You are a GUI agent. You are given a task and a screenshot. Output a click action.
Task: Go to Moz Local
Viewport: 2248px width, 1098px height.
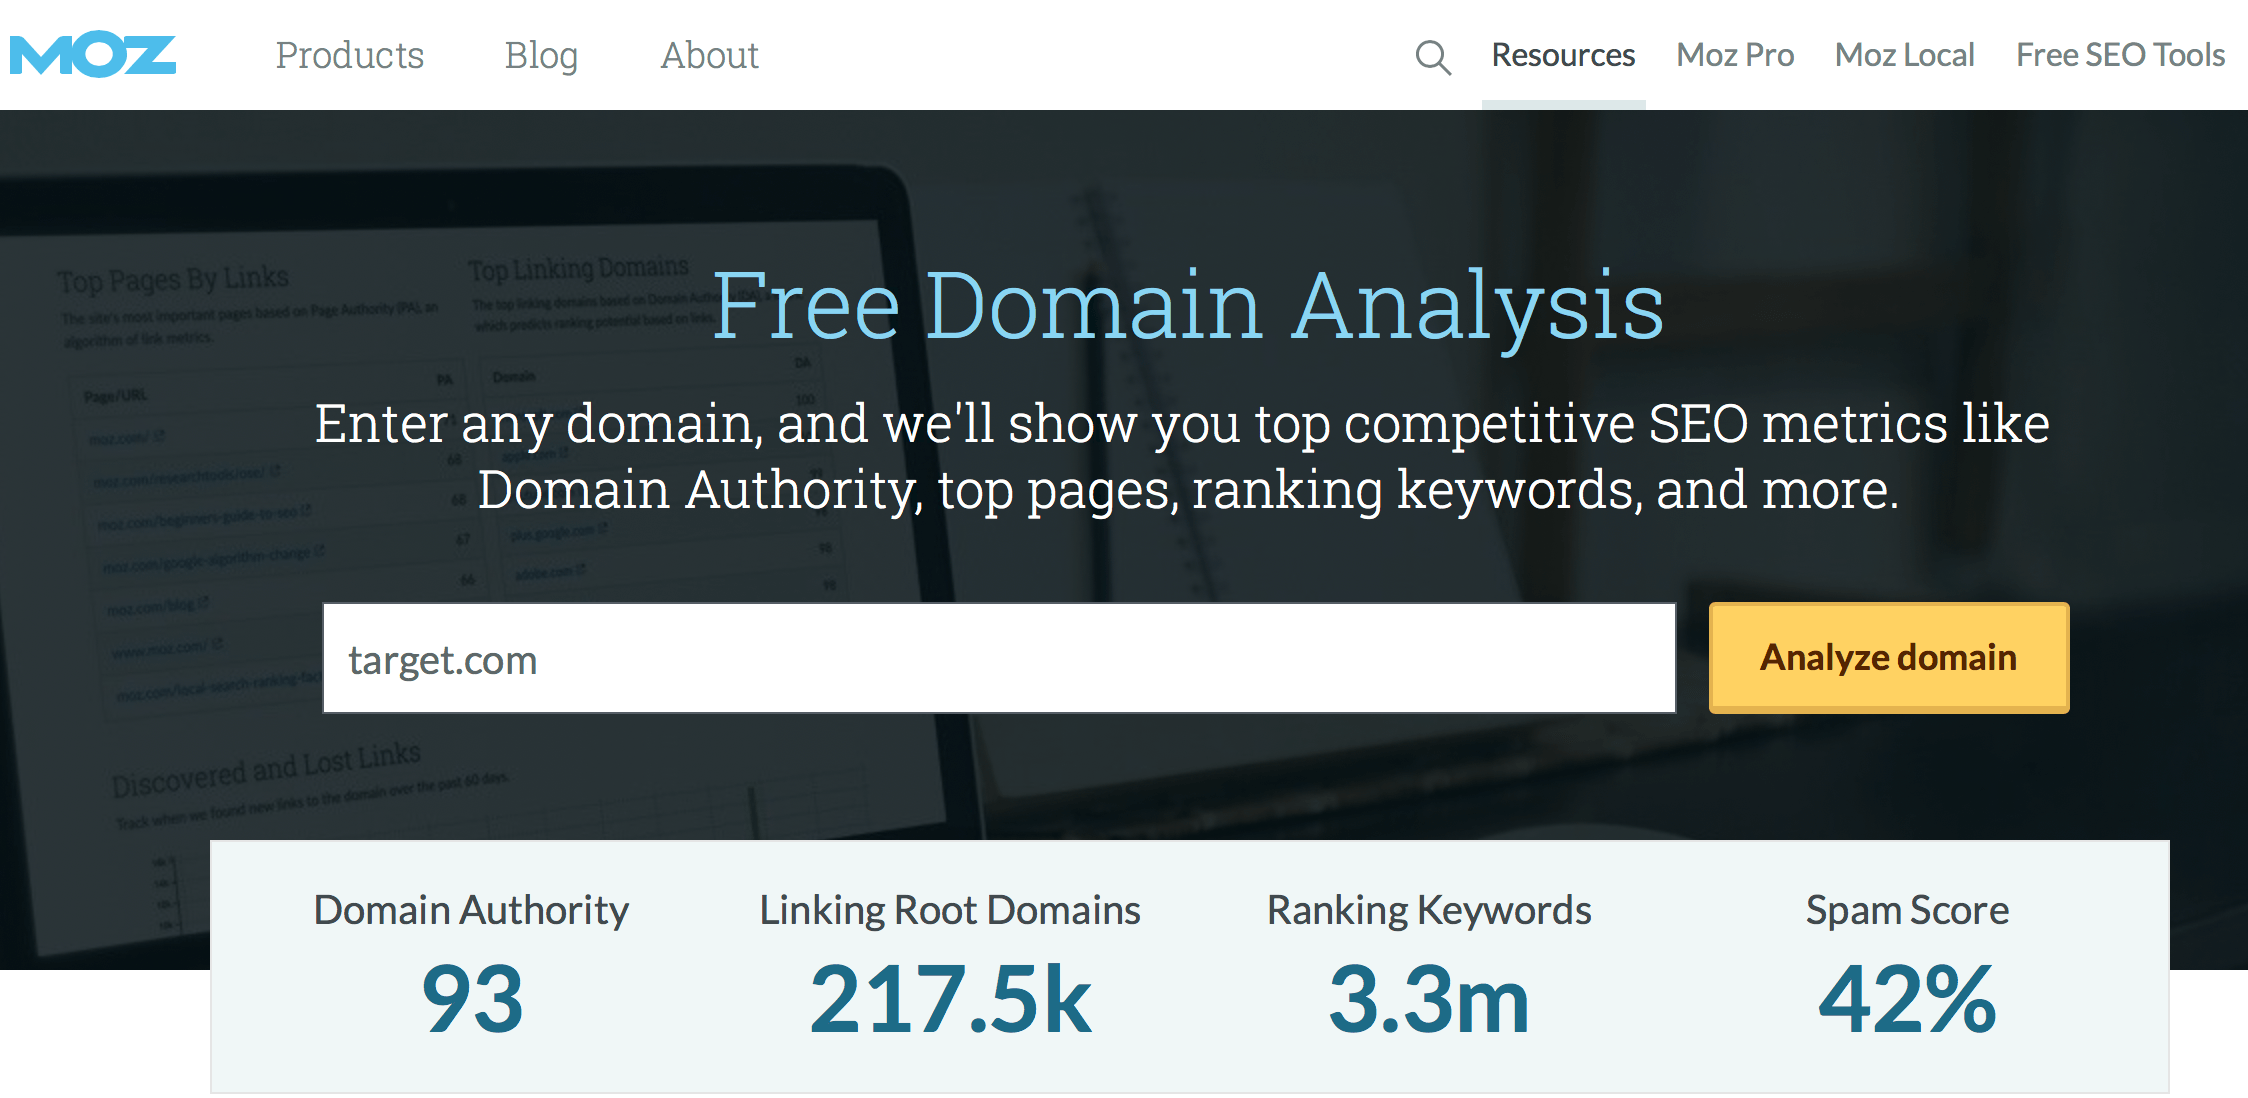pyautogui.click(x=1904, y=55)
